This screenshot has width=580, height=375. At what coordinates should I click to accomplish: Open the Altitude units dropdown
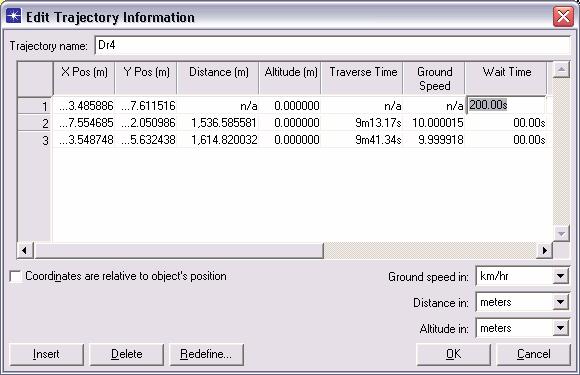pos(561,328)
